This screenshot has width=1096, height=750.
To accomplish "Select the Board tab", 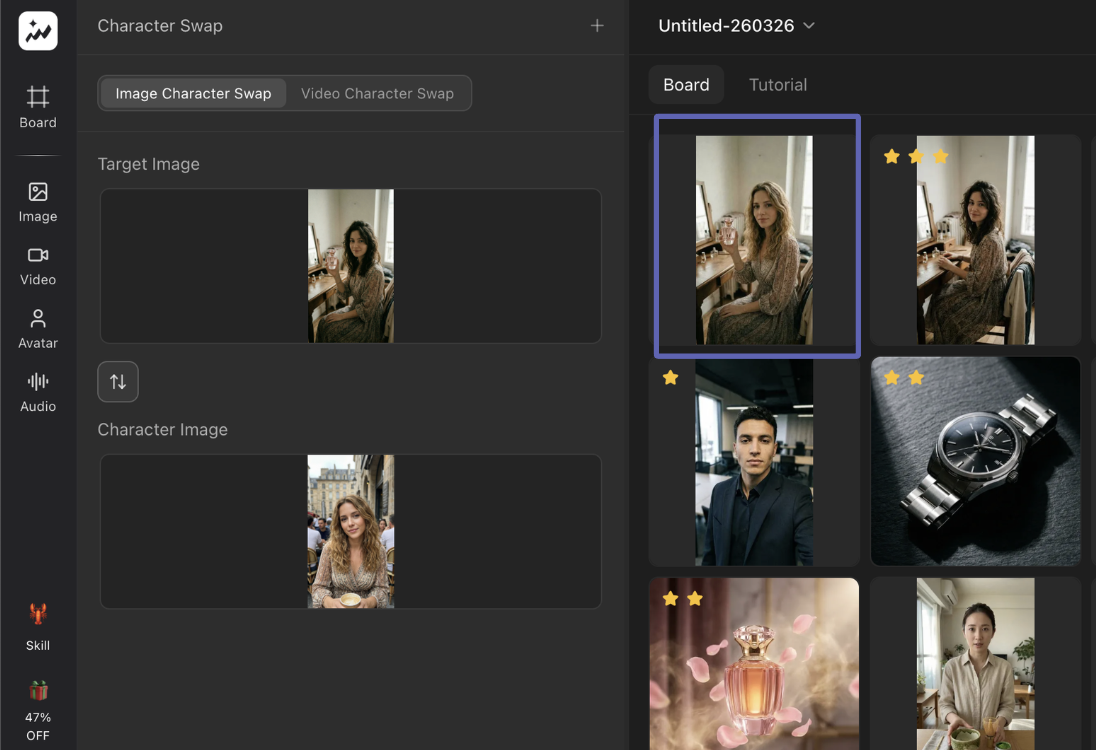I will tap(686, 85).
